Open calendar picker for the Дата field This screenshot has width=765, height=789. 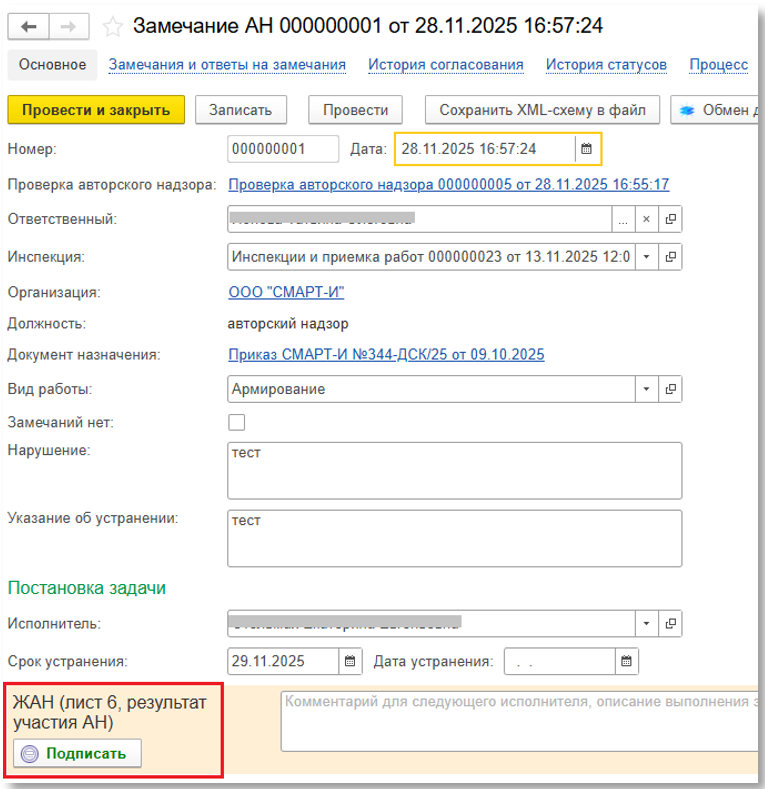[587, 149]
